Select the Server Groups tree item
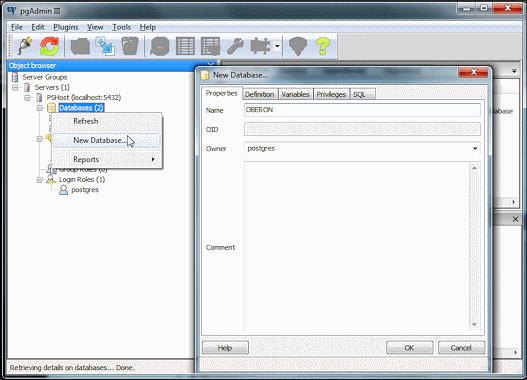Image resolution: width=527 pixels, height=380 pixels. coord(45,77)
